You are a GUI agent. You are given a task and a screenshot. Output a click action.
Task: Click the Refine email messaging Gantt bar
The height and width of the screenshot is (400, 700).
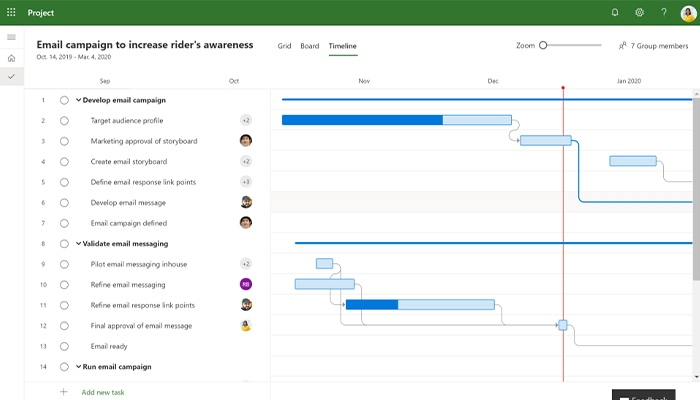pos(325,284)
